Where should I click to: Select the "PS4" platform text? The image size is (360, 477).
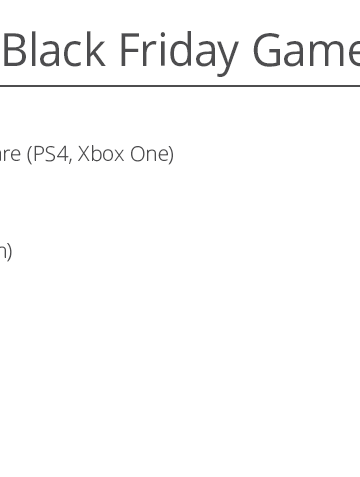pyautogui.click(x=50, y=154)
